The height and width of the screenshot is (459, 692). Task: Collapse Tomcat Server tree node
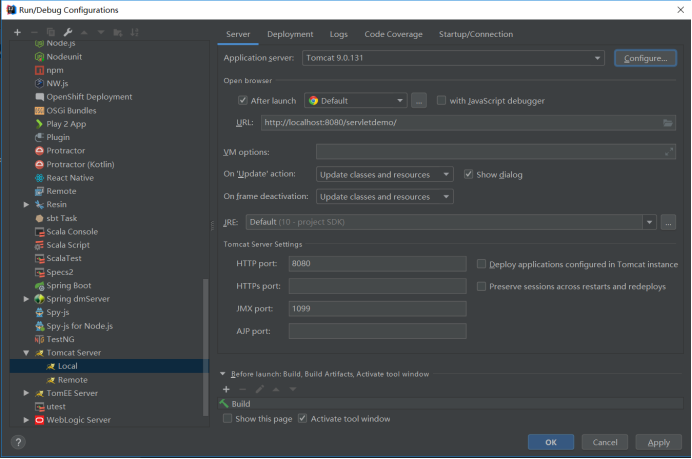[26, 353]
